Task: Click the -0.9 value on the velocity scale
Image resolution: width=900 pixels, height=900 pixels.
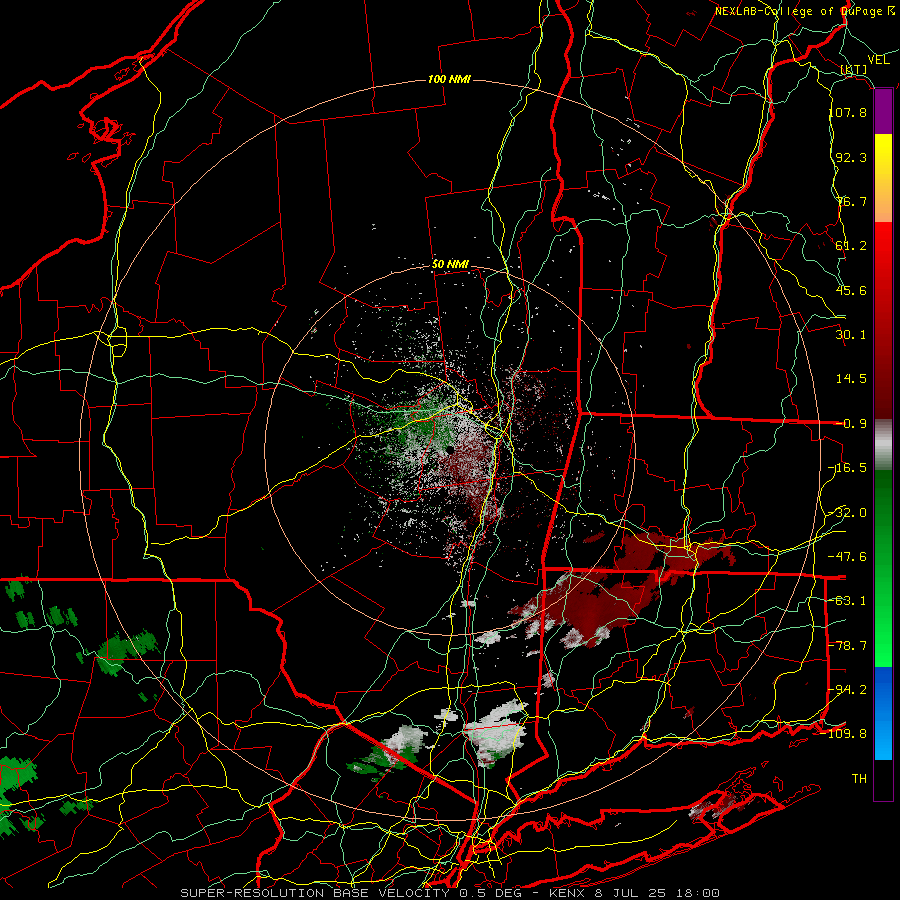Action: click(851, 424)
